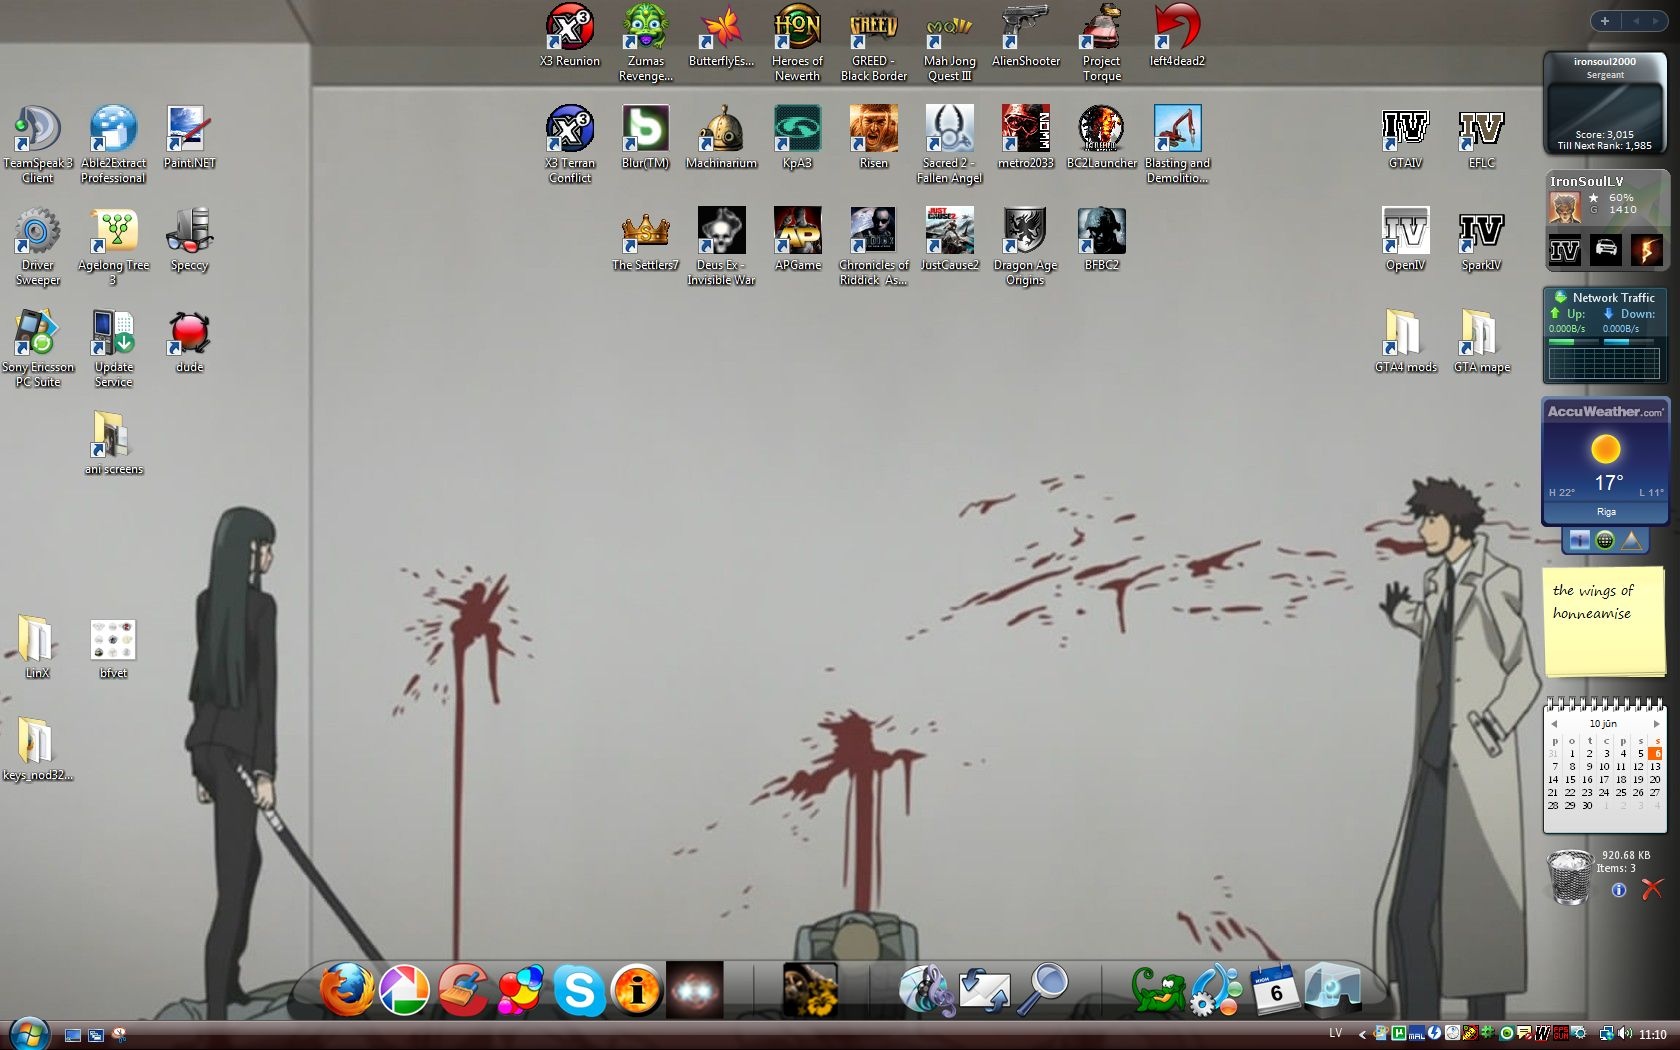The image size is (1680, 1050).
Task: Select Deus Ex - Invisible War icon
Action: tap(721, 247)
